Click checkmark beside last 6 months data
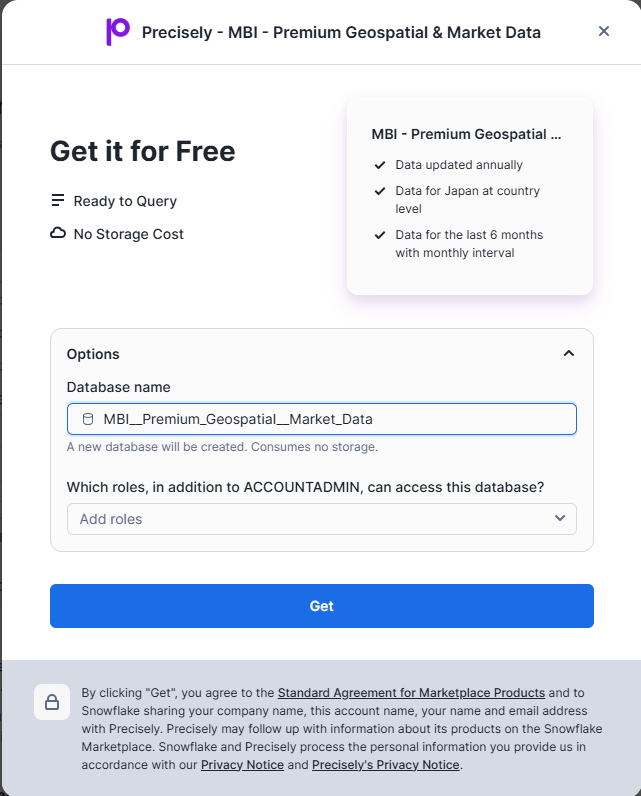The image size is (641, 796). [x=380, y=235]
